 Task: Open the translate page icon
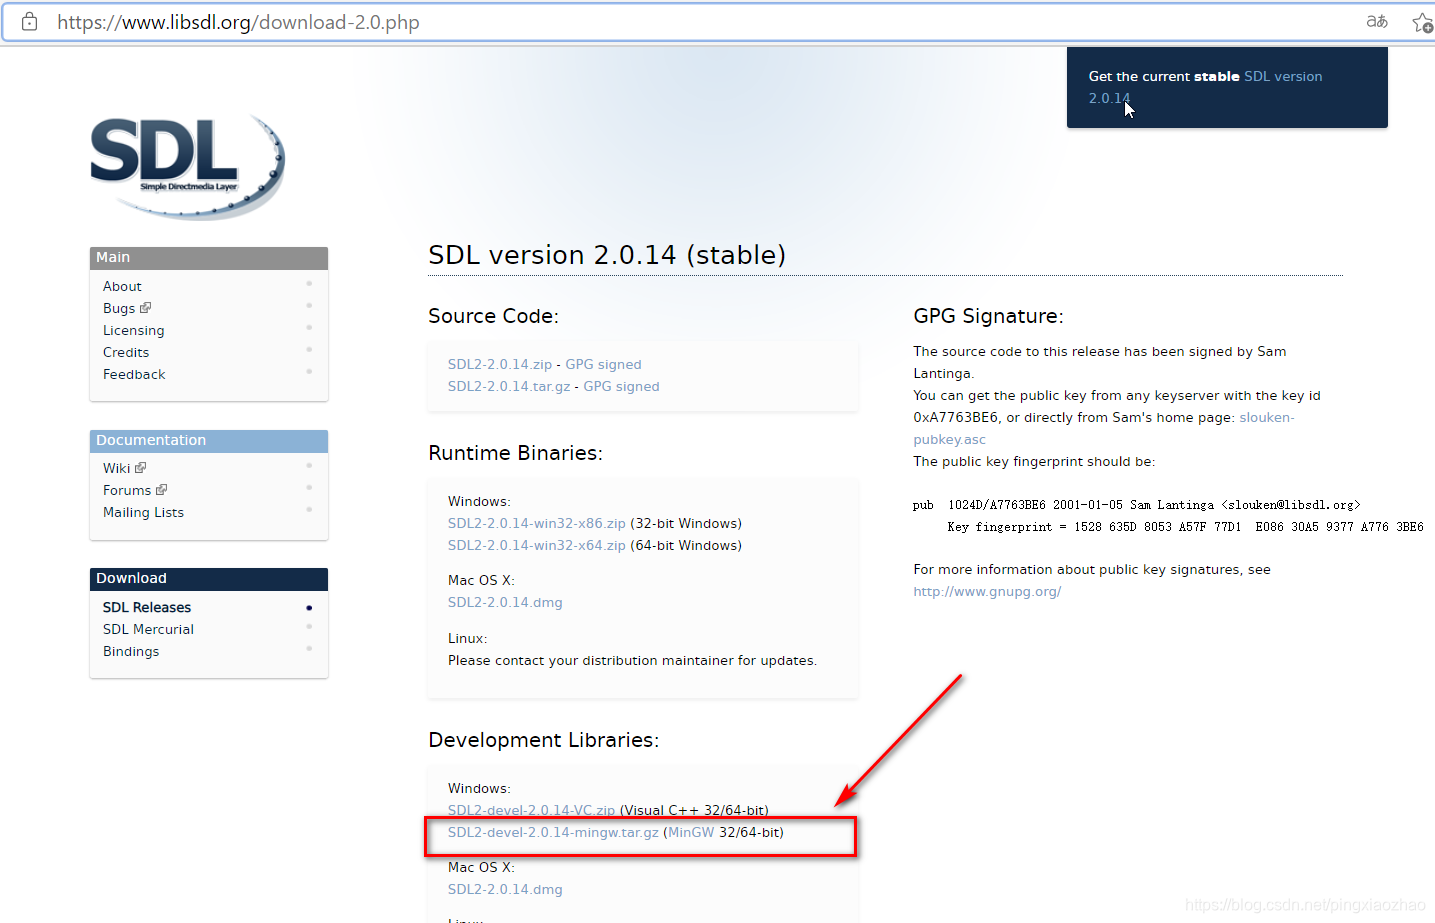(1377, 21)
